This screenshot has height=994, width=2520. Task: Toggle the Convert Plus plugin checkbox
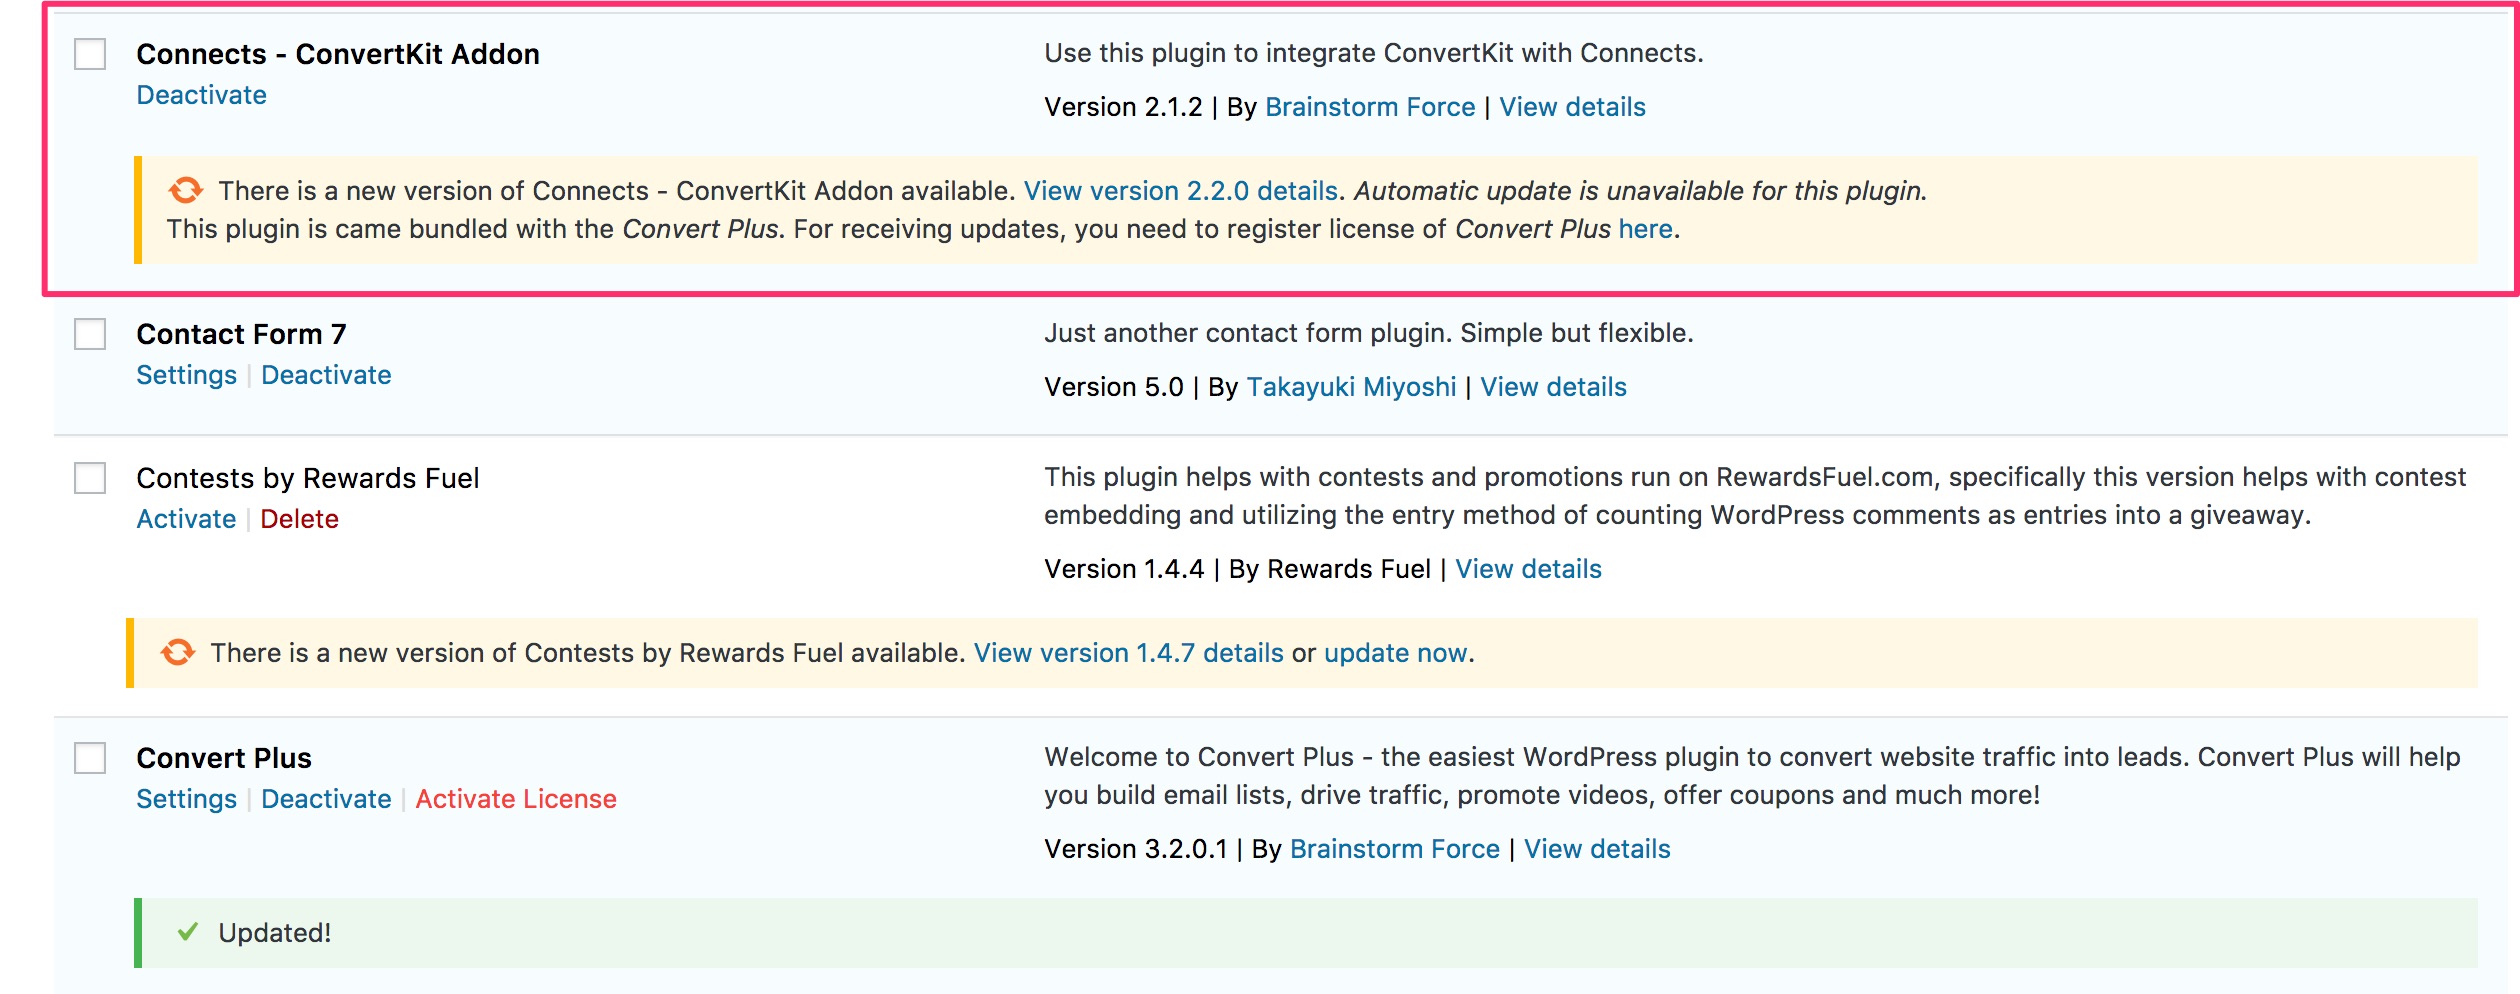coord(90,758)
